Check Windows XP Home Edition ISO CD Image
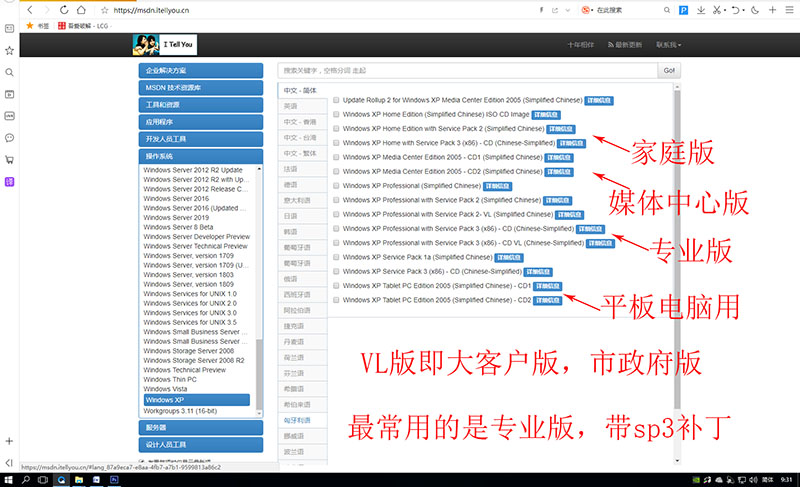 [336, 115]
